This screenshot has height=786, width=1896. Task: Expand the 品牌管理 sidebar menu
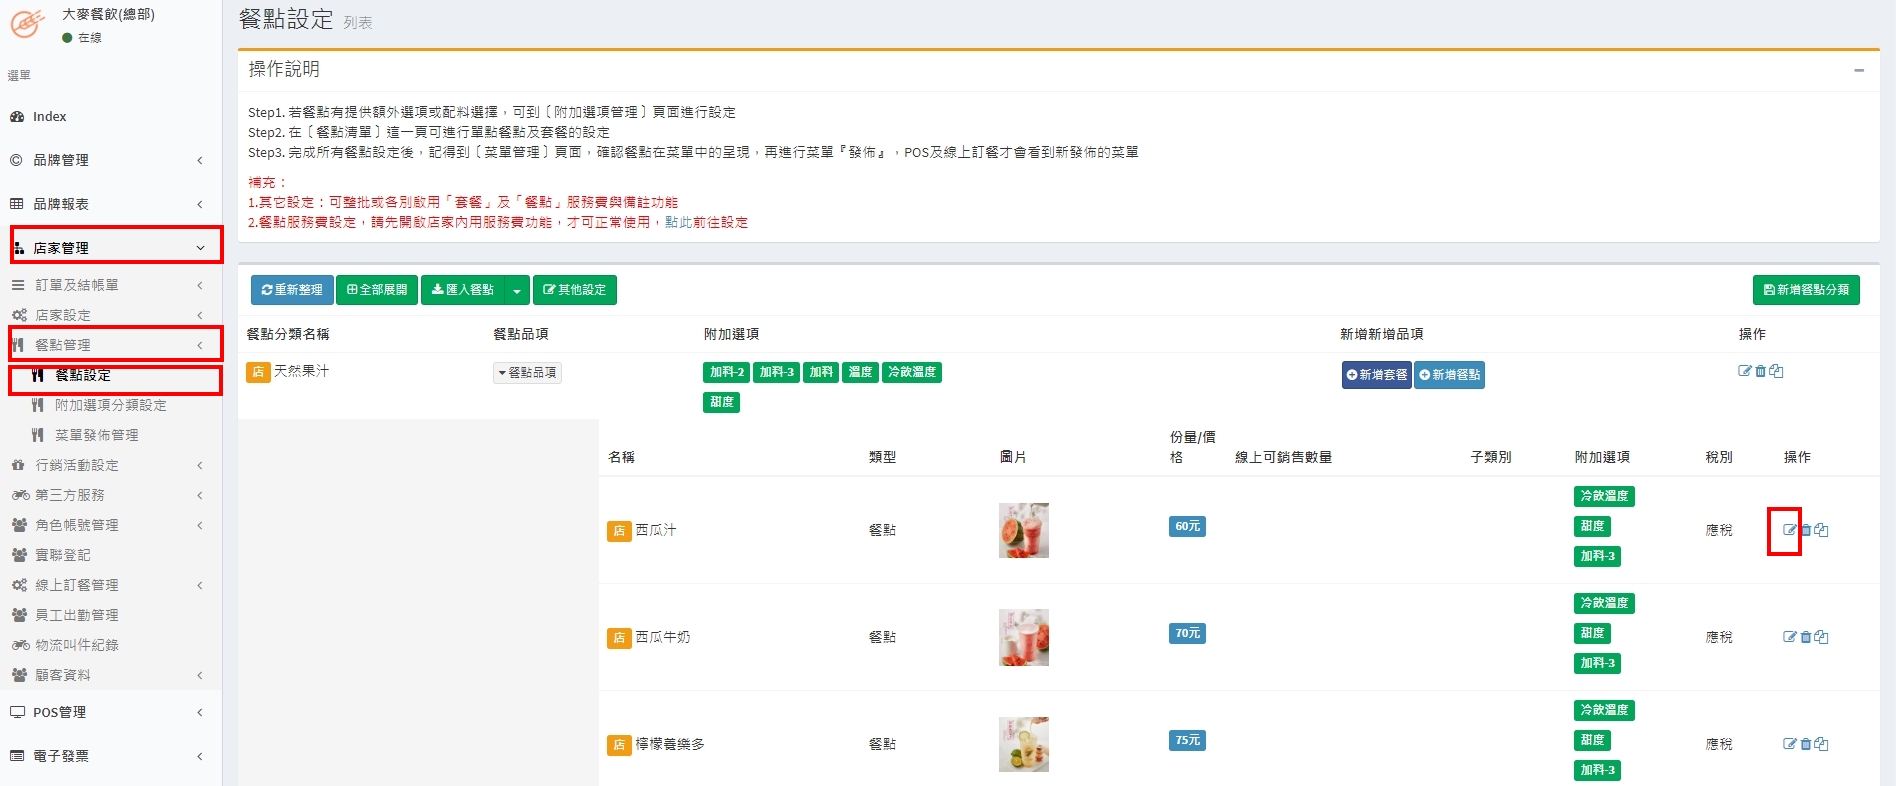click(110, 160)
